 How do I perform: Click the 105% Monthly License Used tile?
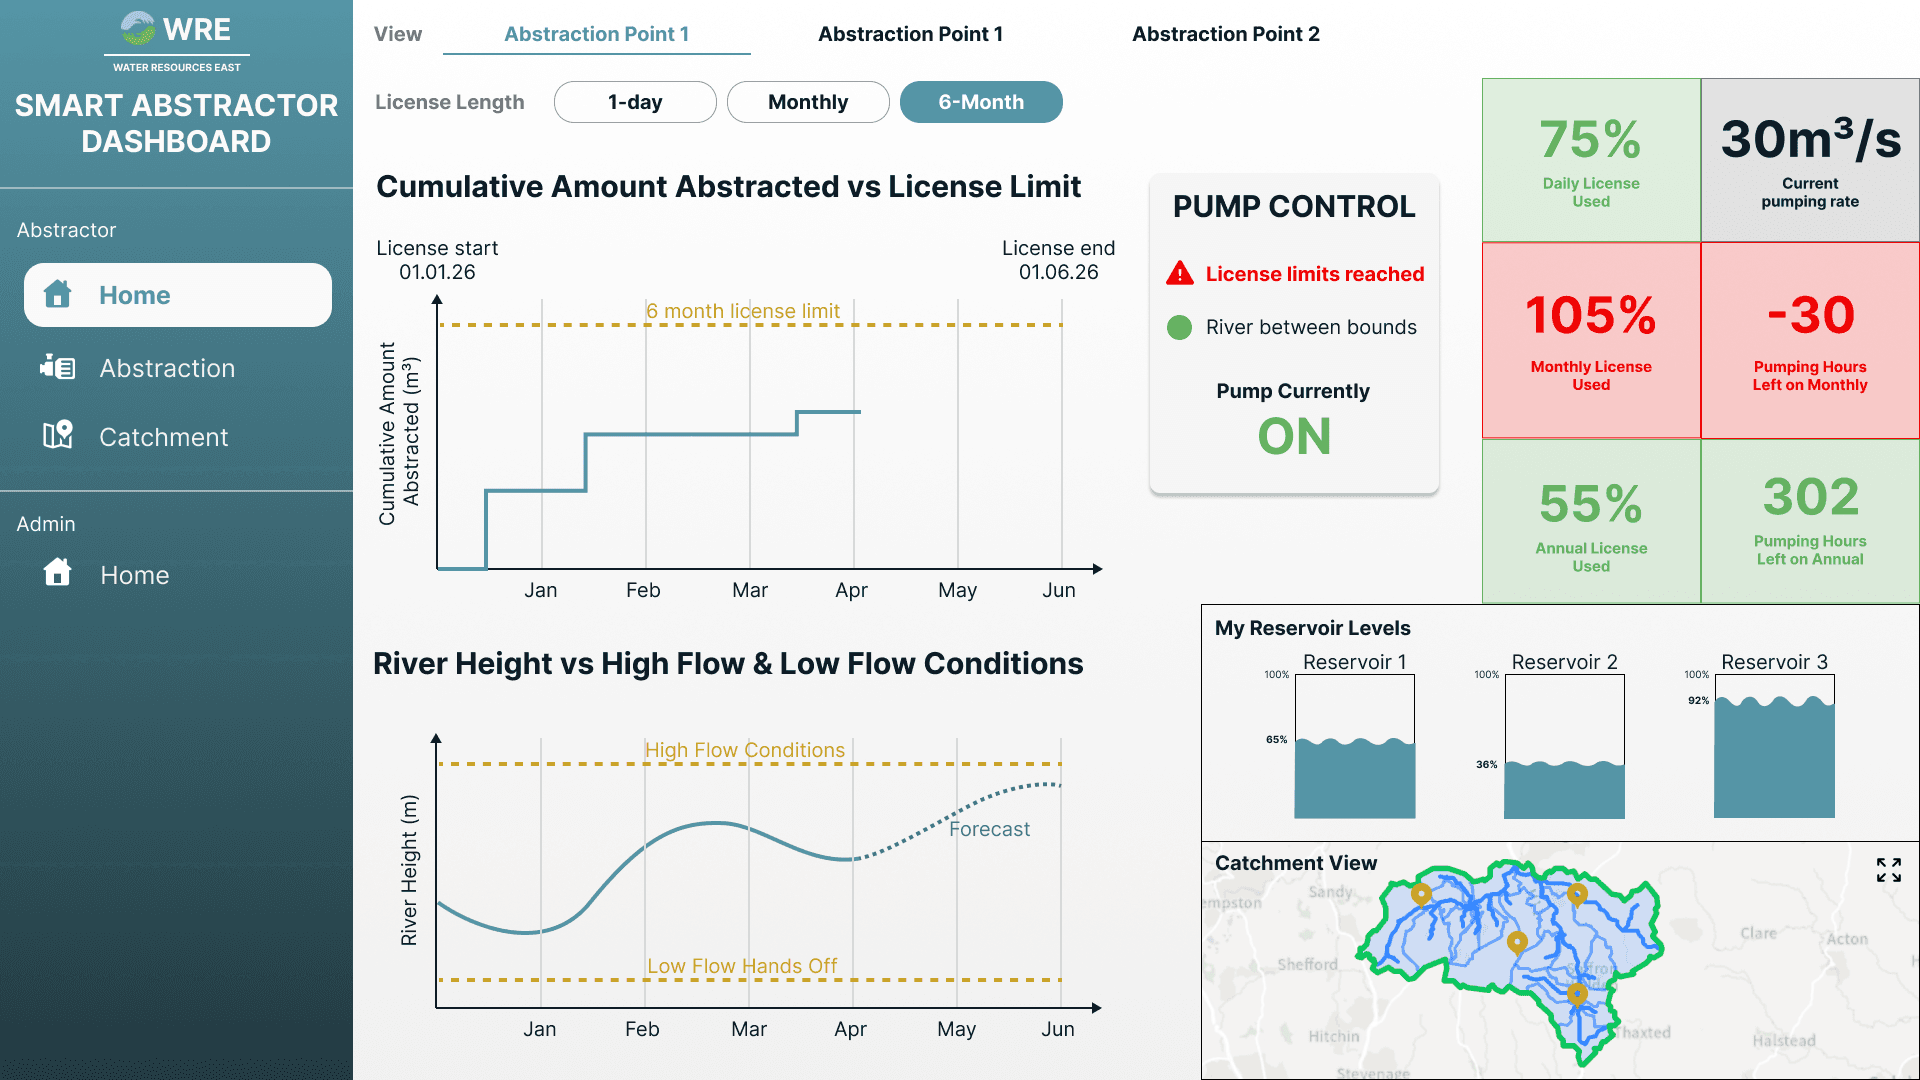click(1590, 339)
